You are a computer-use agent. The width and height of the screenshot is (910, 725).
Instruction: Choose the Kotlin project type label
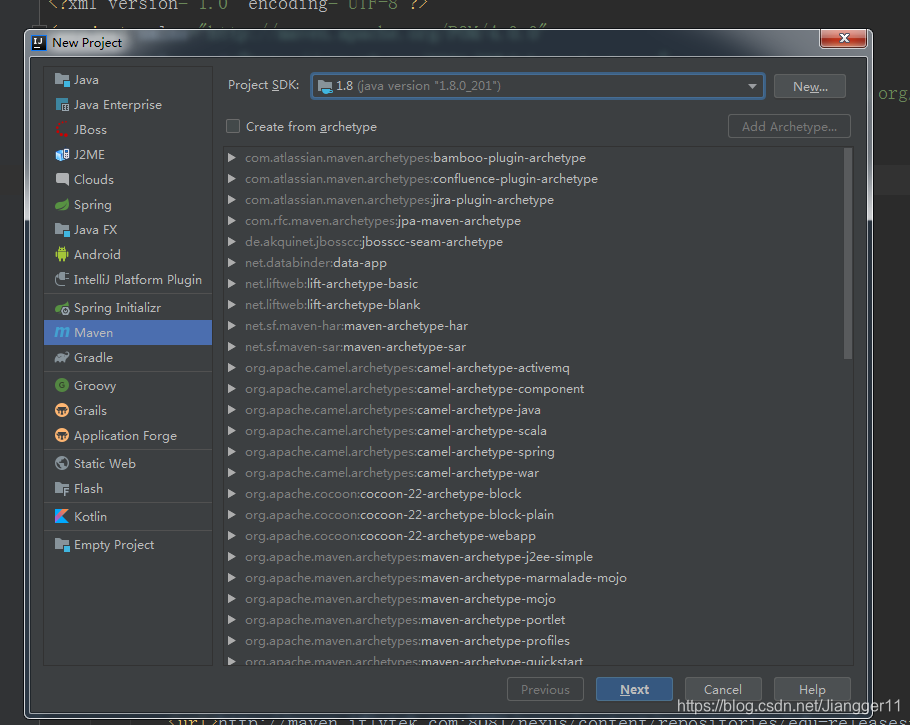click(x=91, y=516)
